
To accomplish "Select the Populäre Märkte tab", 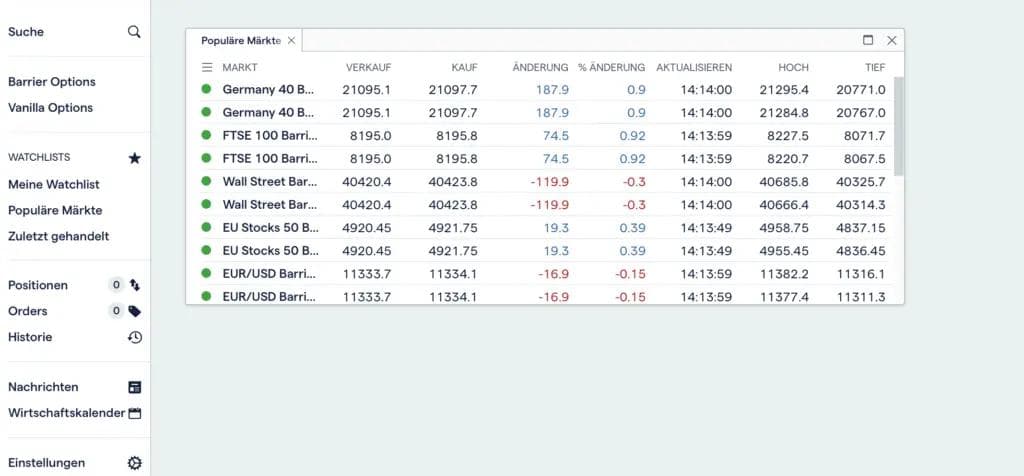I will pyautogui.click(x=241, y=40).
